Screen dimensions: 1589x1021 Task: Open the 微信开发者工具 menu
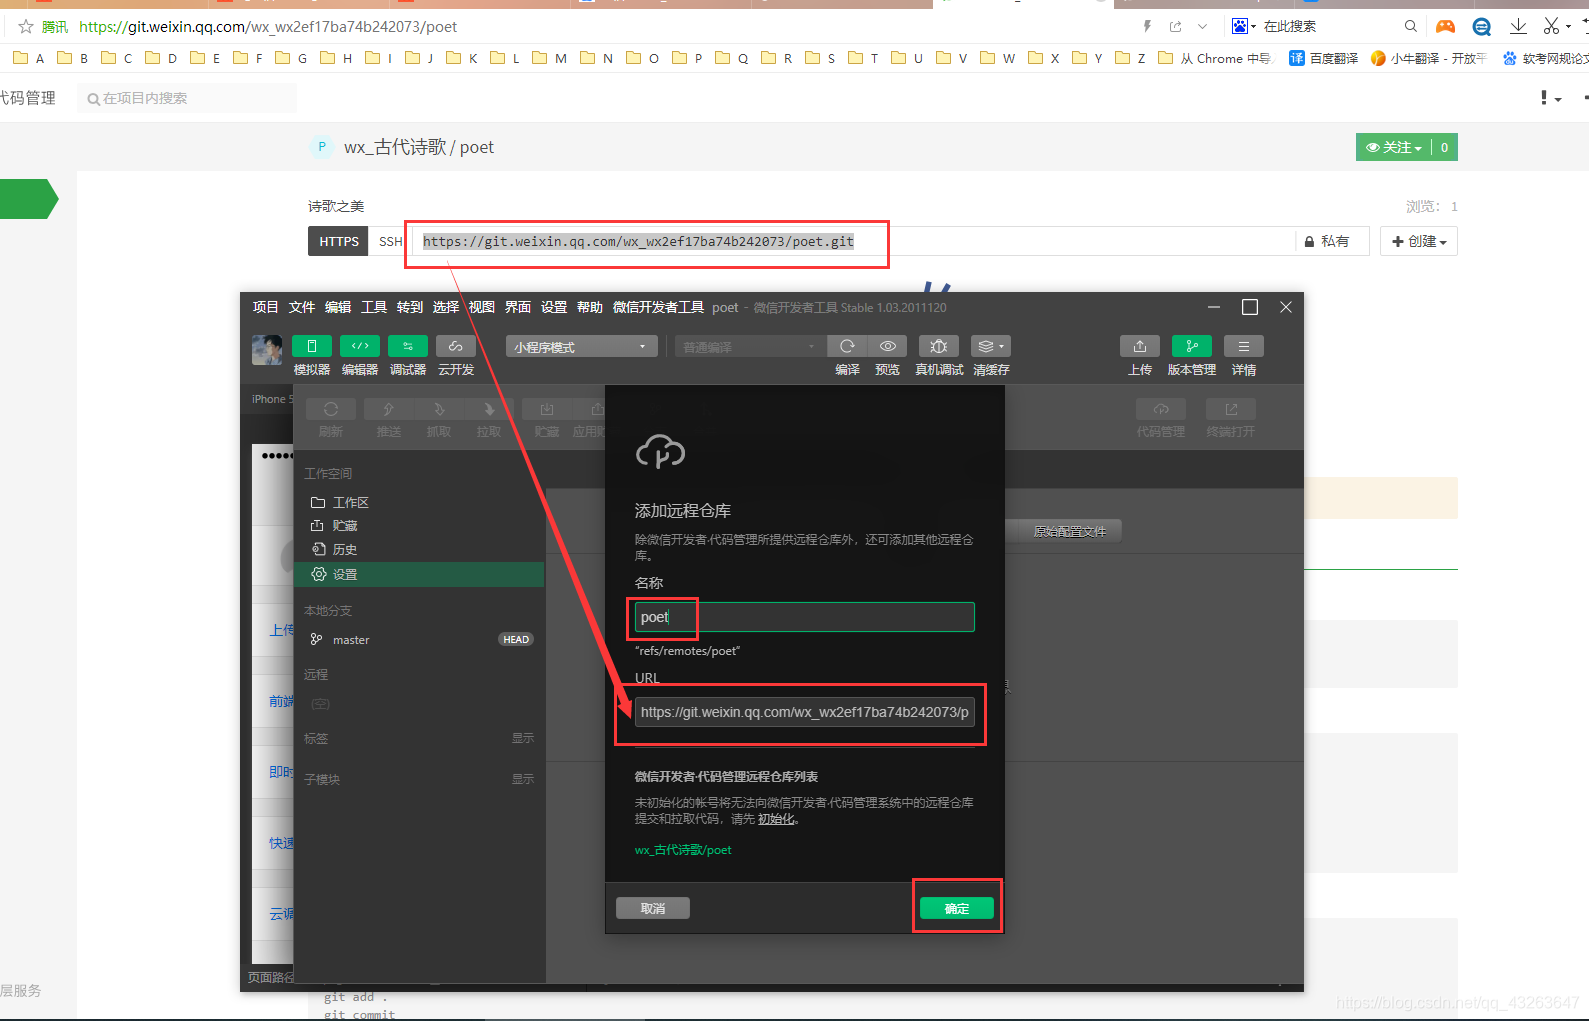click(x=658, y=307)
